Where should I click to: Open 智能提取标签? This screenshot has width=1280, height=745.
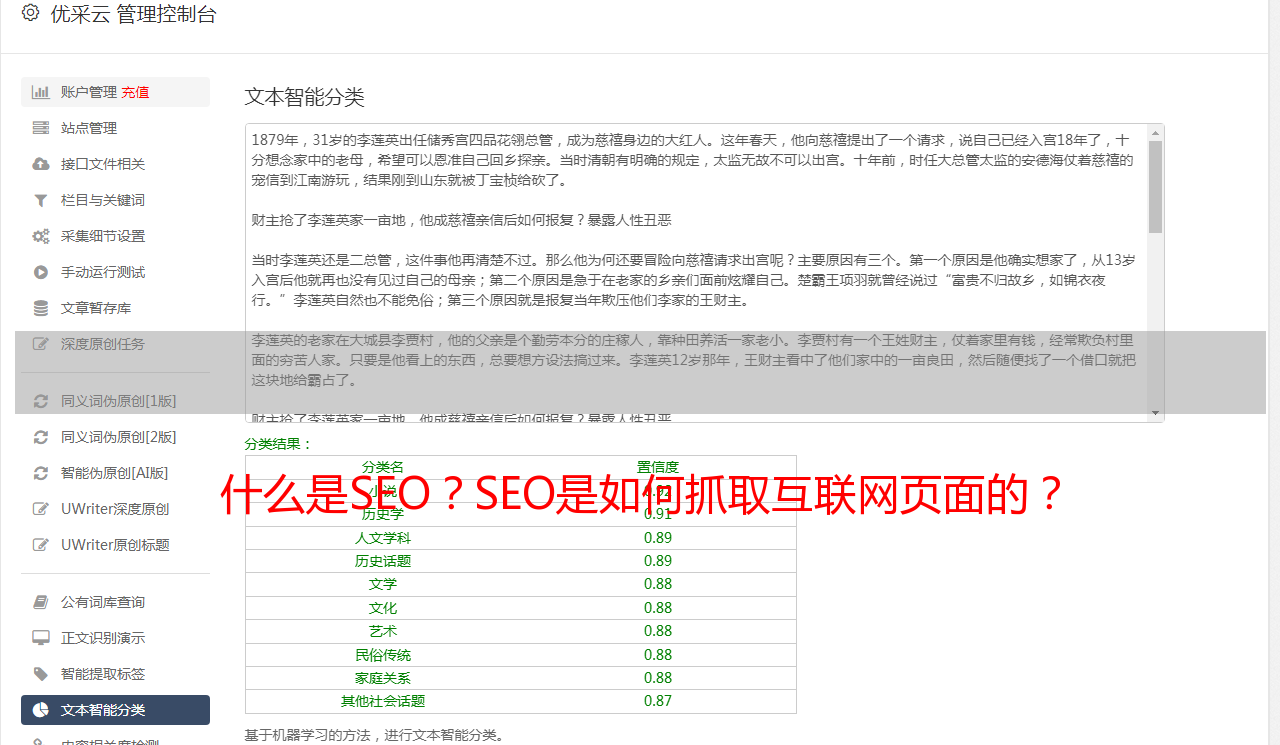coord(115,674)
